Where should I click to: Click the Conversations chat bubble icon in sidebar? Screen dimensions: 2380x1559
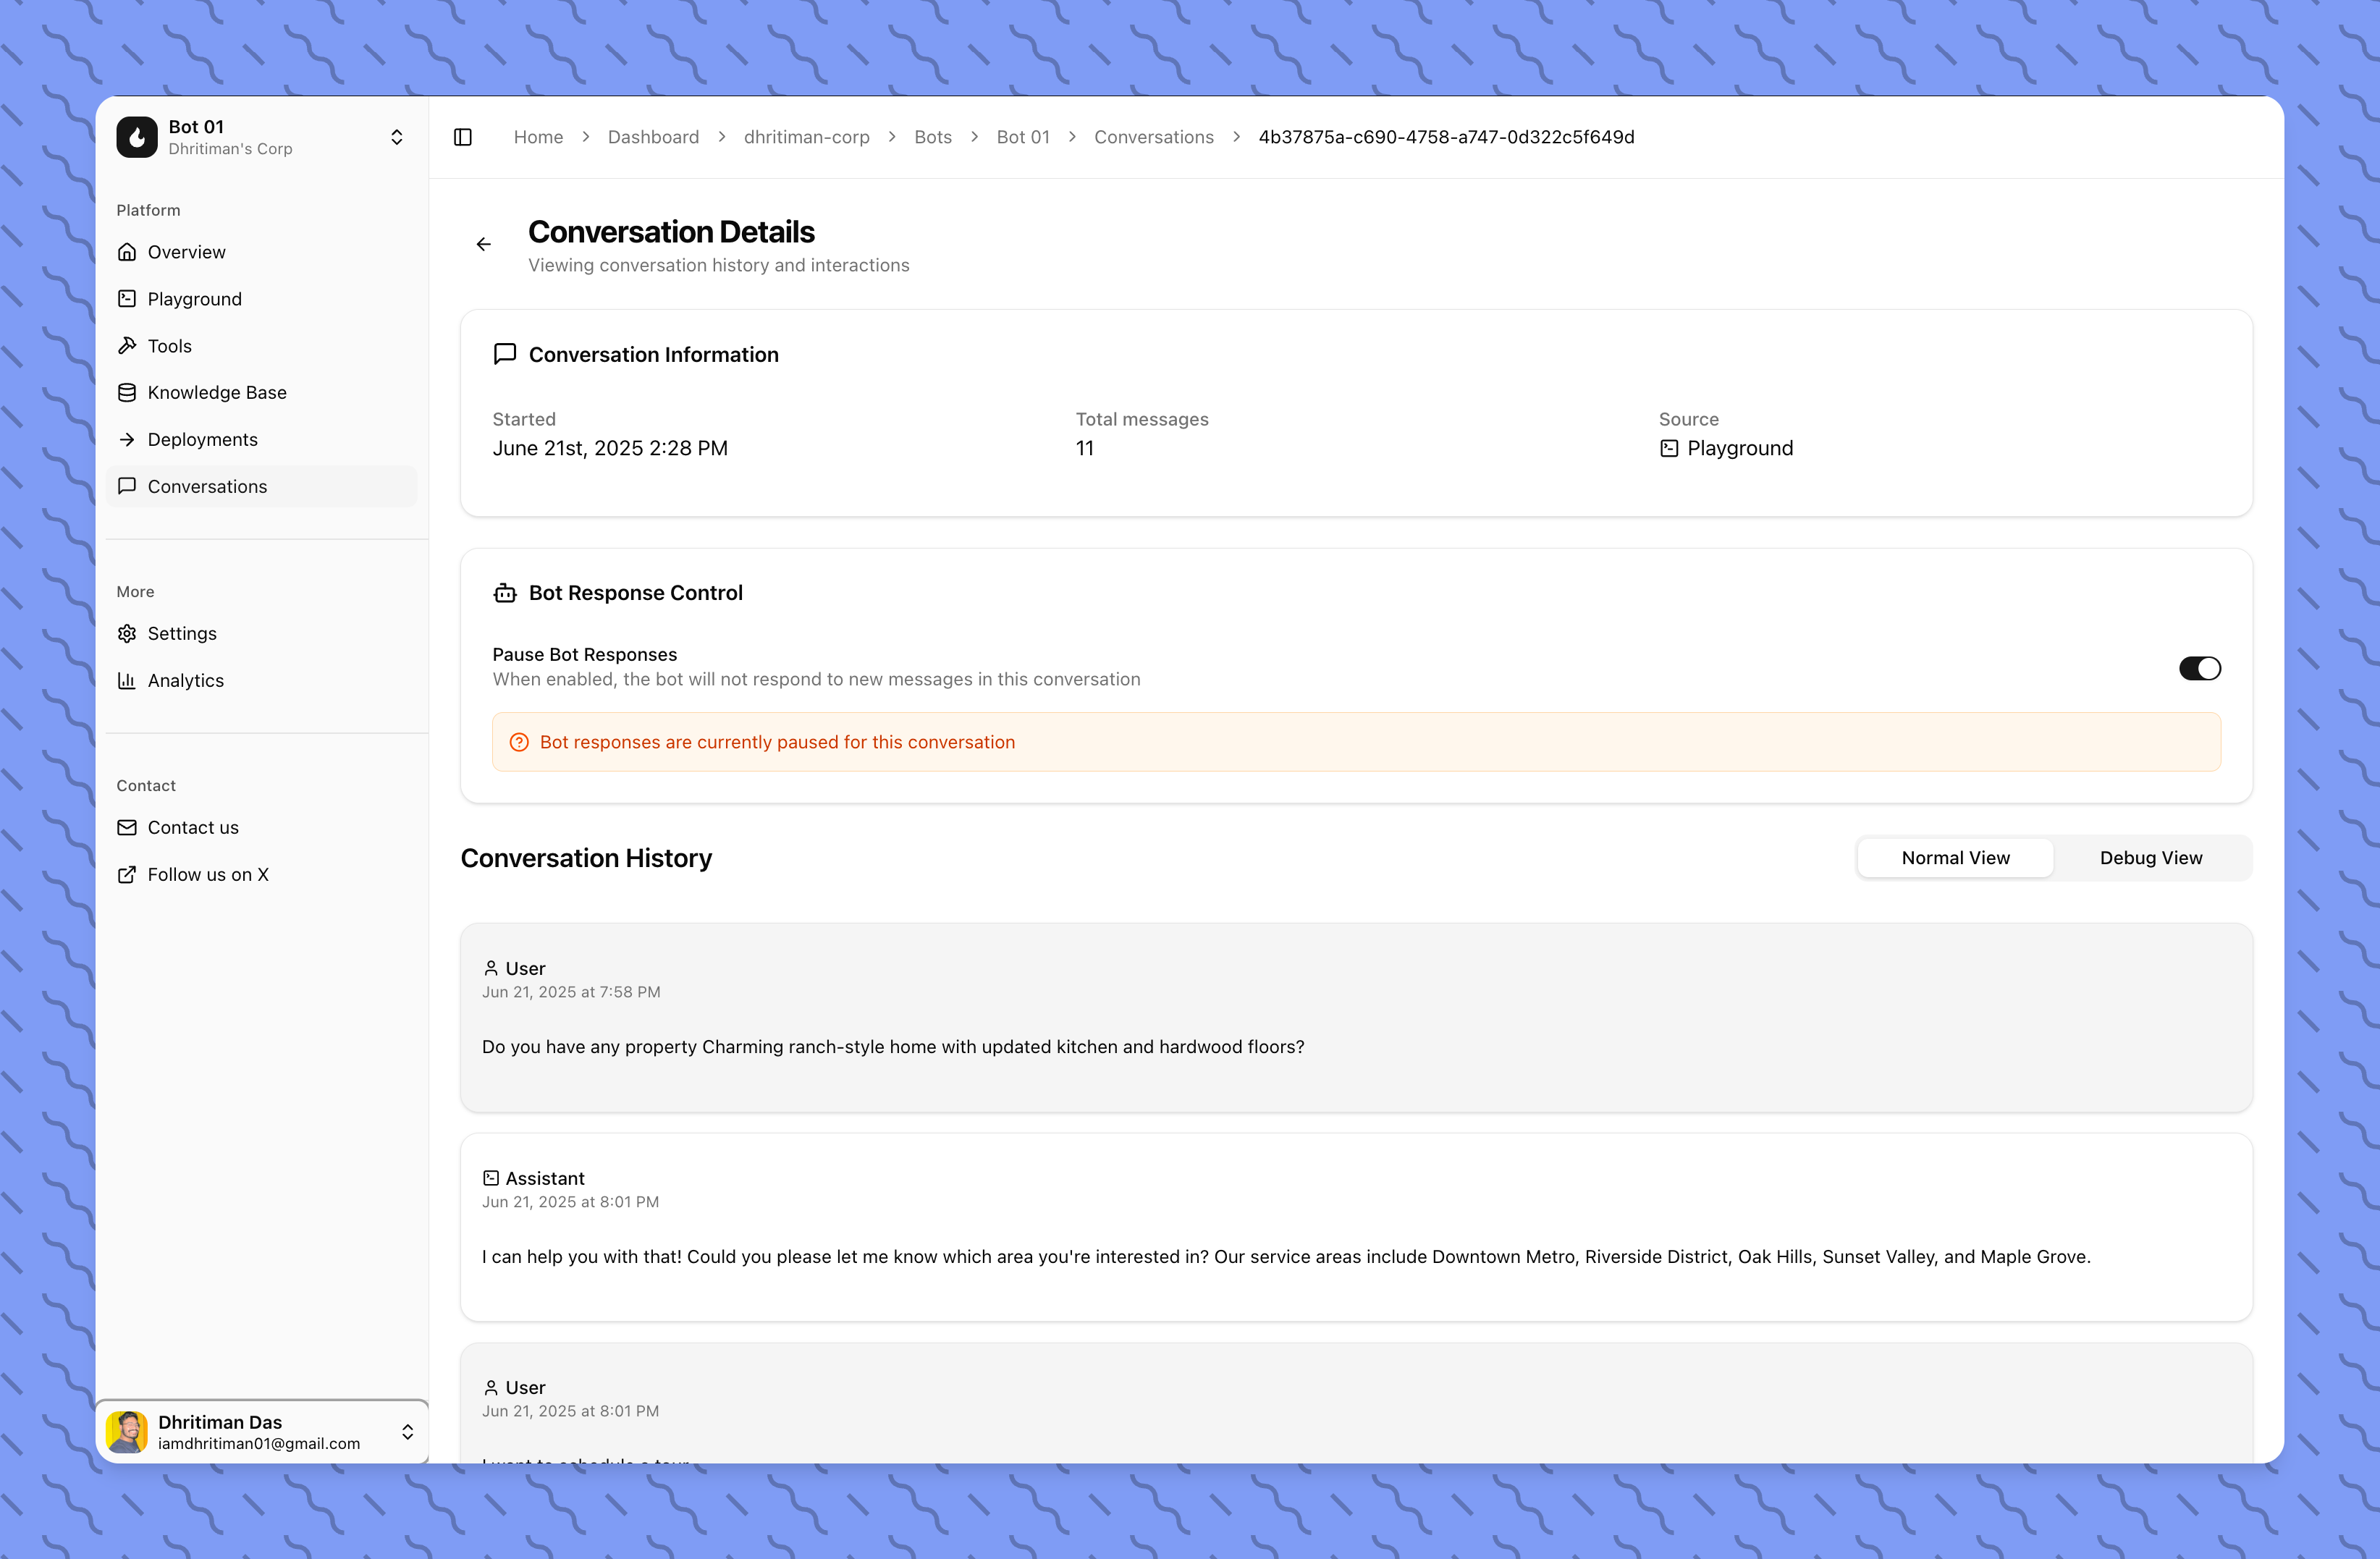tap(127, 486)
